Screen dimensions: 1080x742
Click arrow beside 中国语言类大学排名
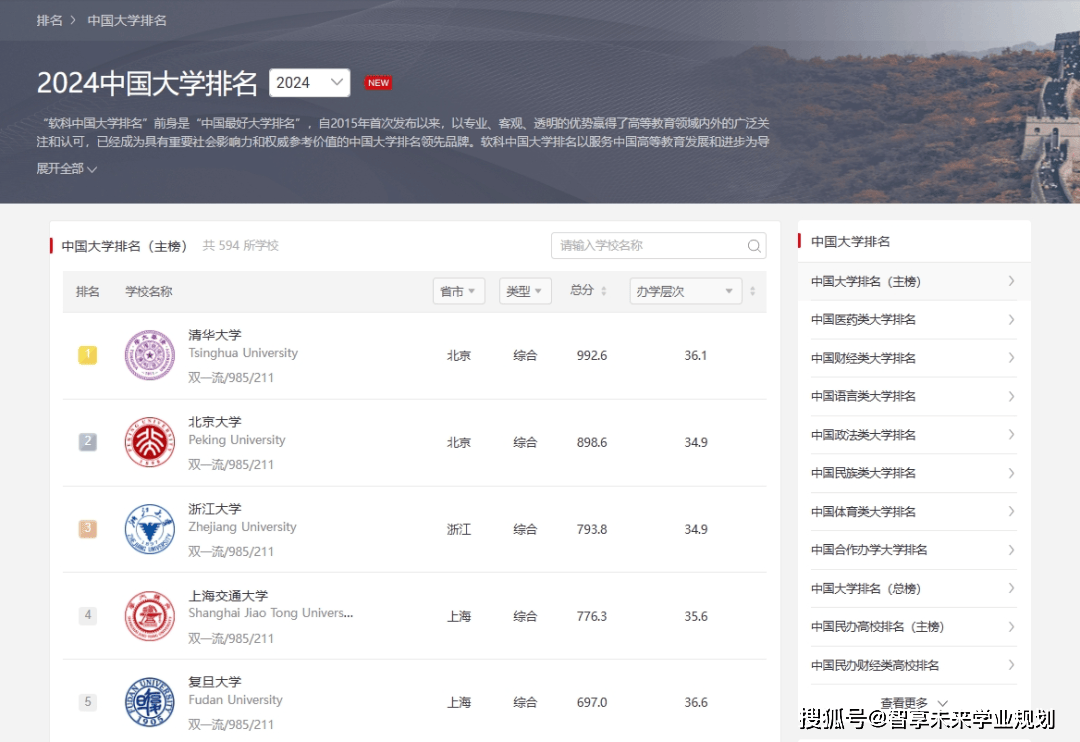(1011, 396)
